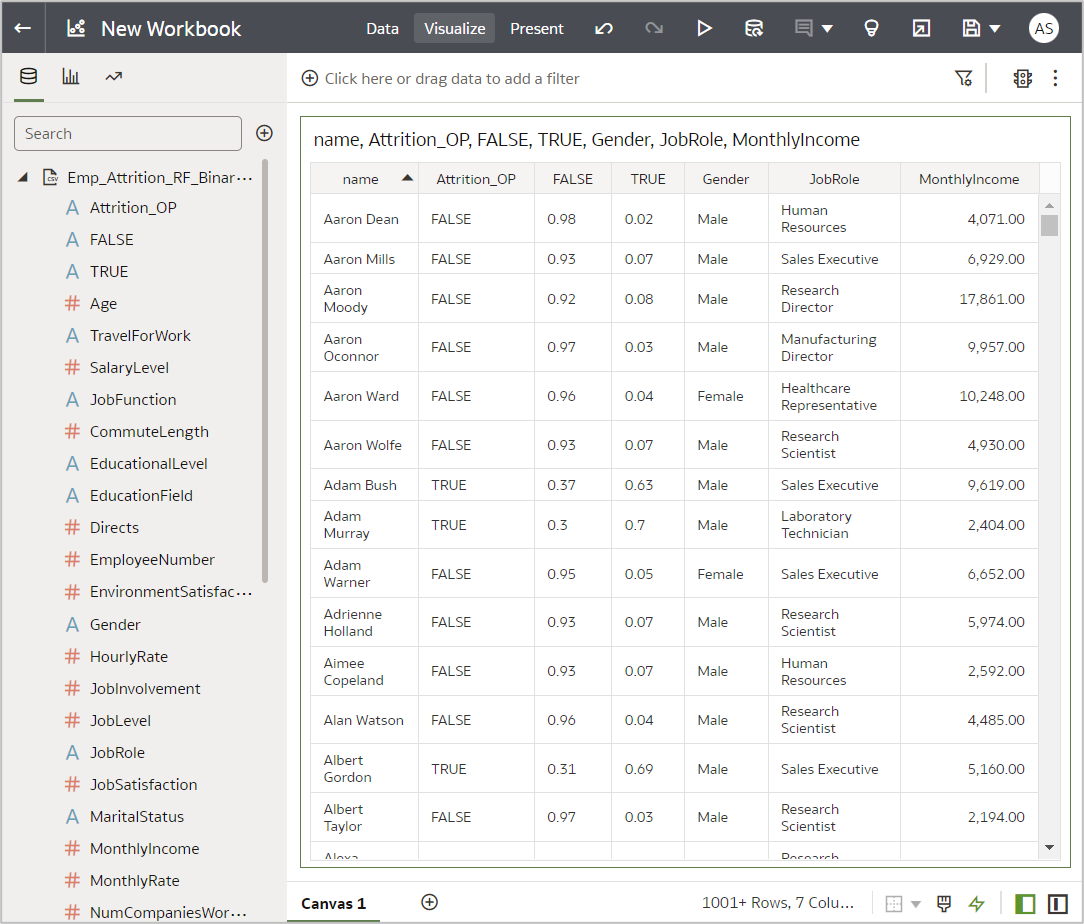Click the Search input field
The height and width of the screenshot is (924, 1084).
[x=128, y=133]
